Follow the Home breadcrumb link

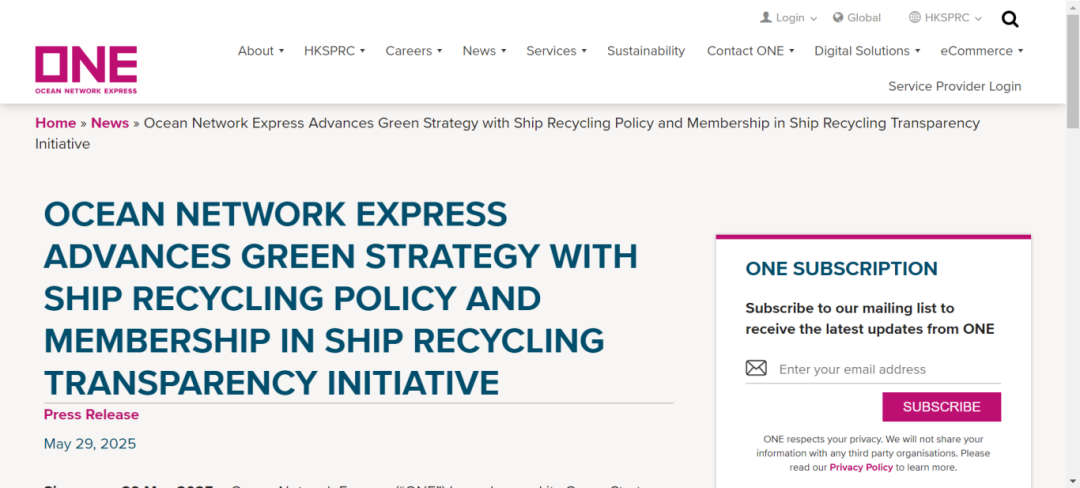click(55, 123)
